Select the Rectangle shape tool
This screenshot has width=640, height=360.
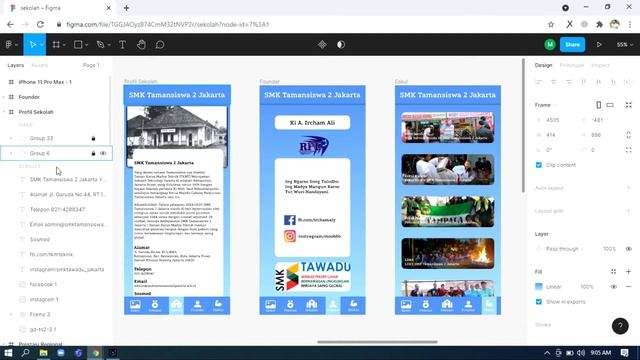tap(78, 44)
